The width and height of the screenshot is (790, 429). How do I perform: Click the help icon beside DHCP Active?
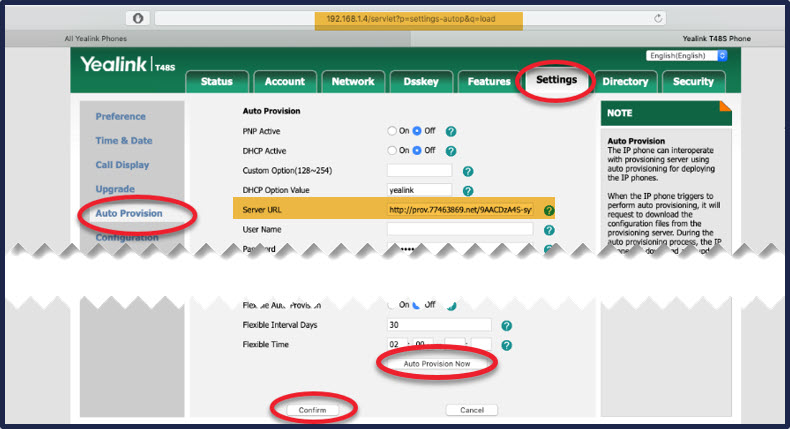[451, 151]
